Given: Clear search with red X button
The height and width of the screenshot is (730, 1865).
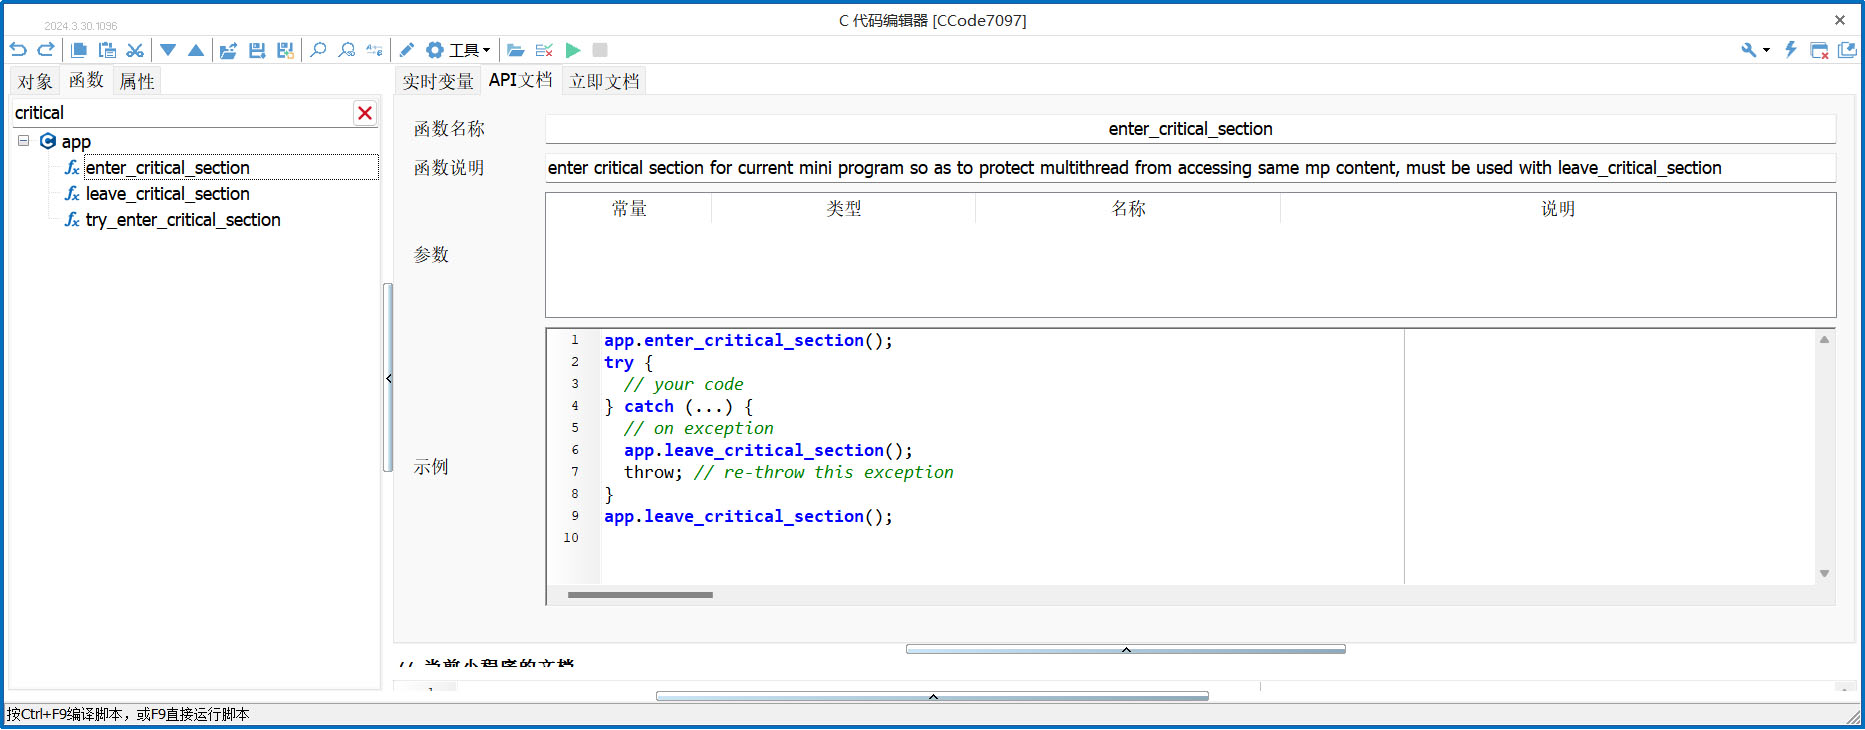Looking at the screenshot, I should point(365,113).
